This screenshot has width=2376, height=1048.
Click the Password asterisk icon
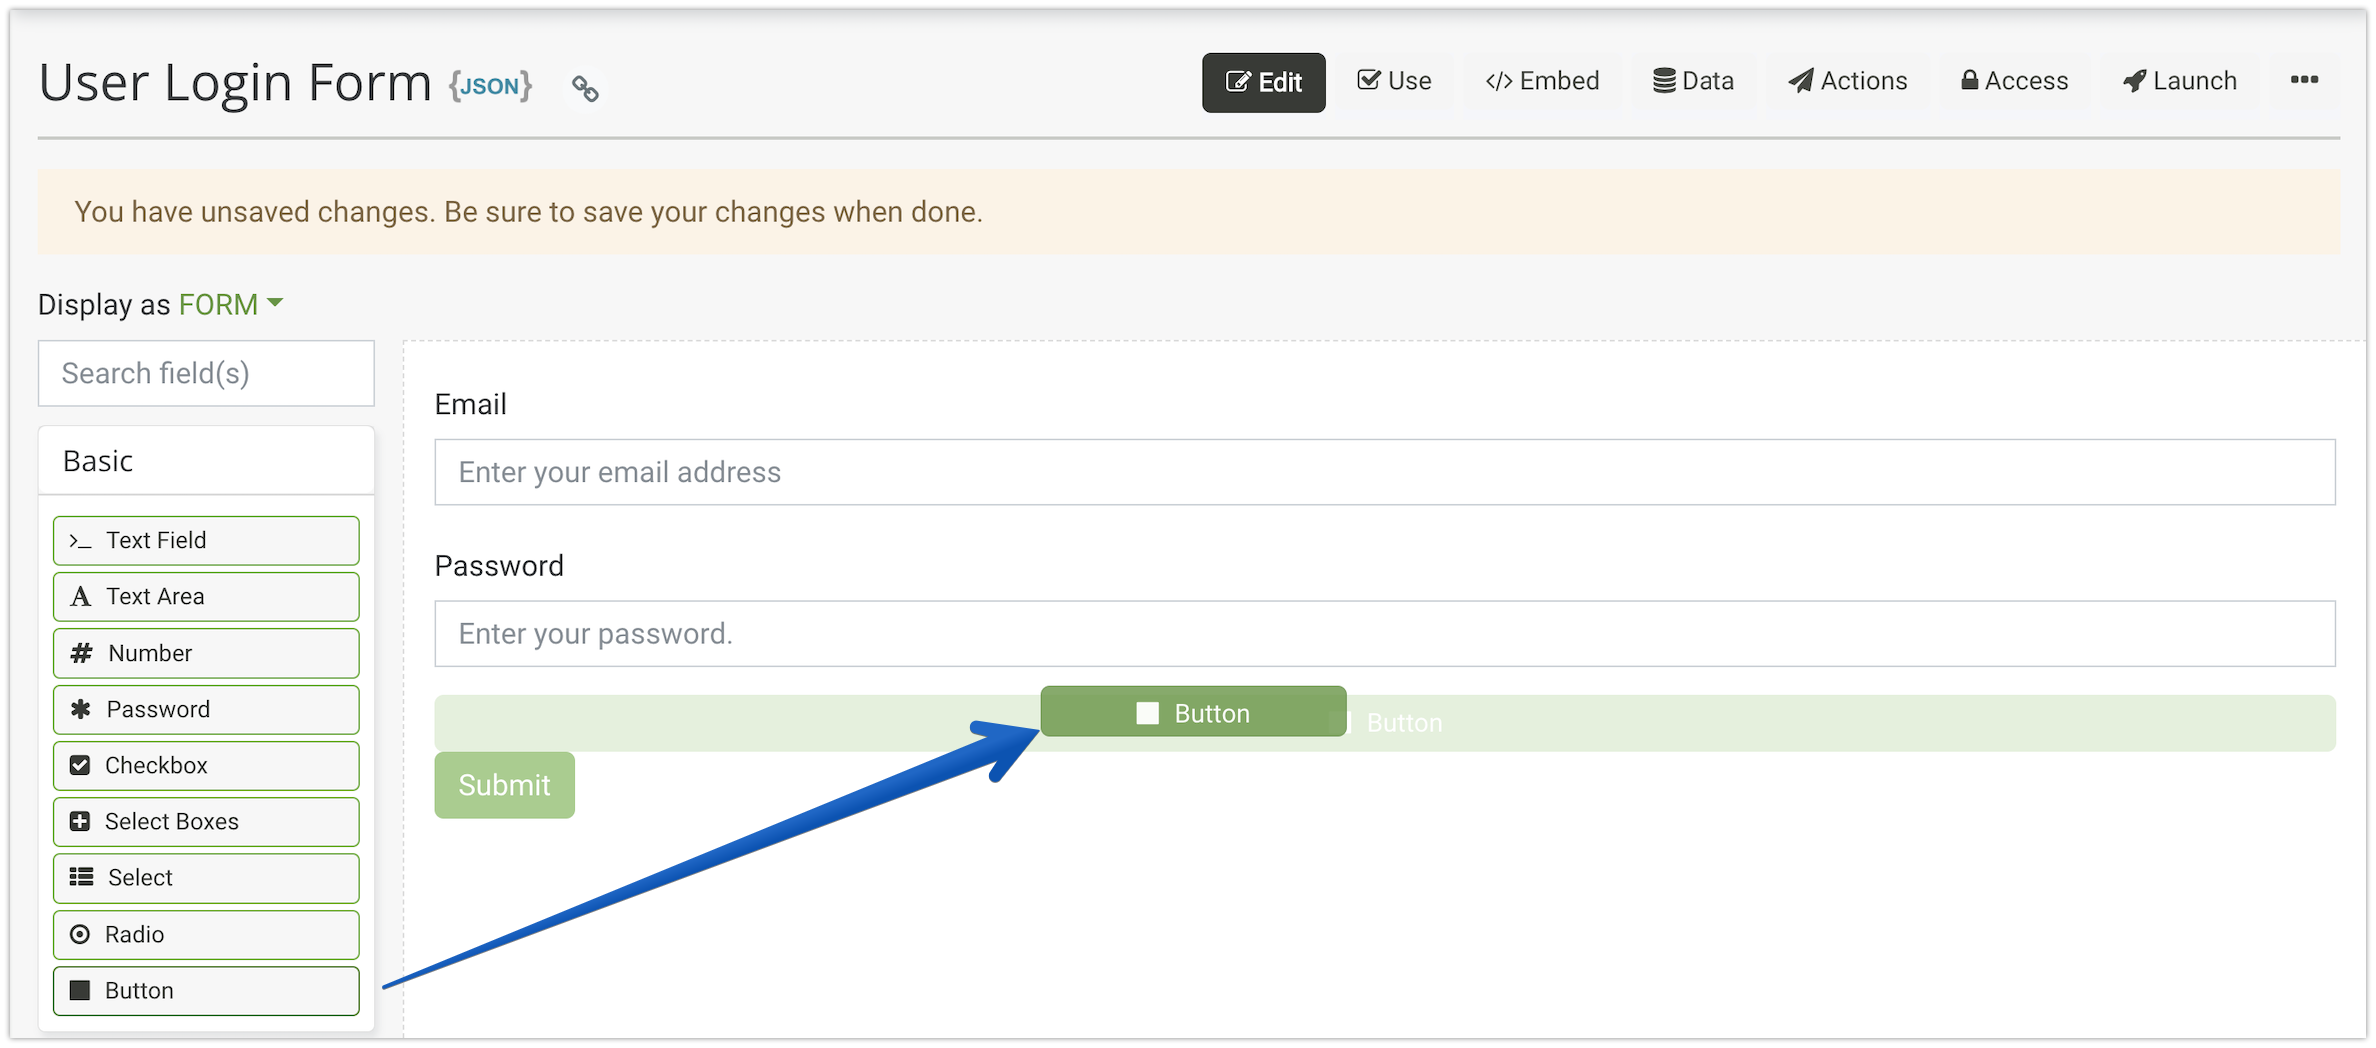click(80, 709)
